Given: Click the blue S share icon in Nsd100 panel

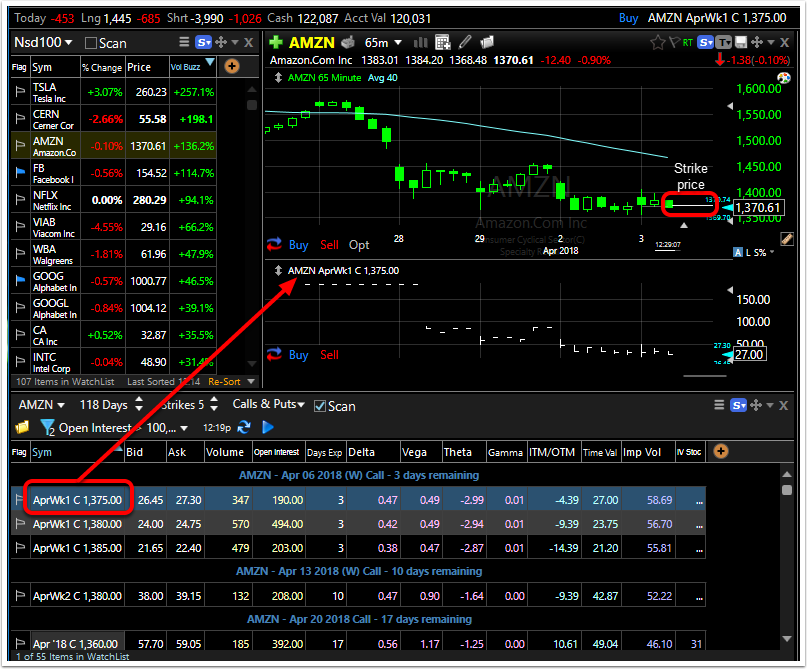Looking at the screenshot, I should [203, 43].
